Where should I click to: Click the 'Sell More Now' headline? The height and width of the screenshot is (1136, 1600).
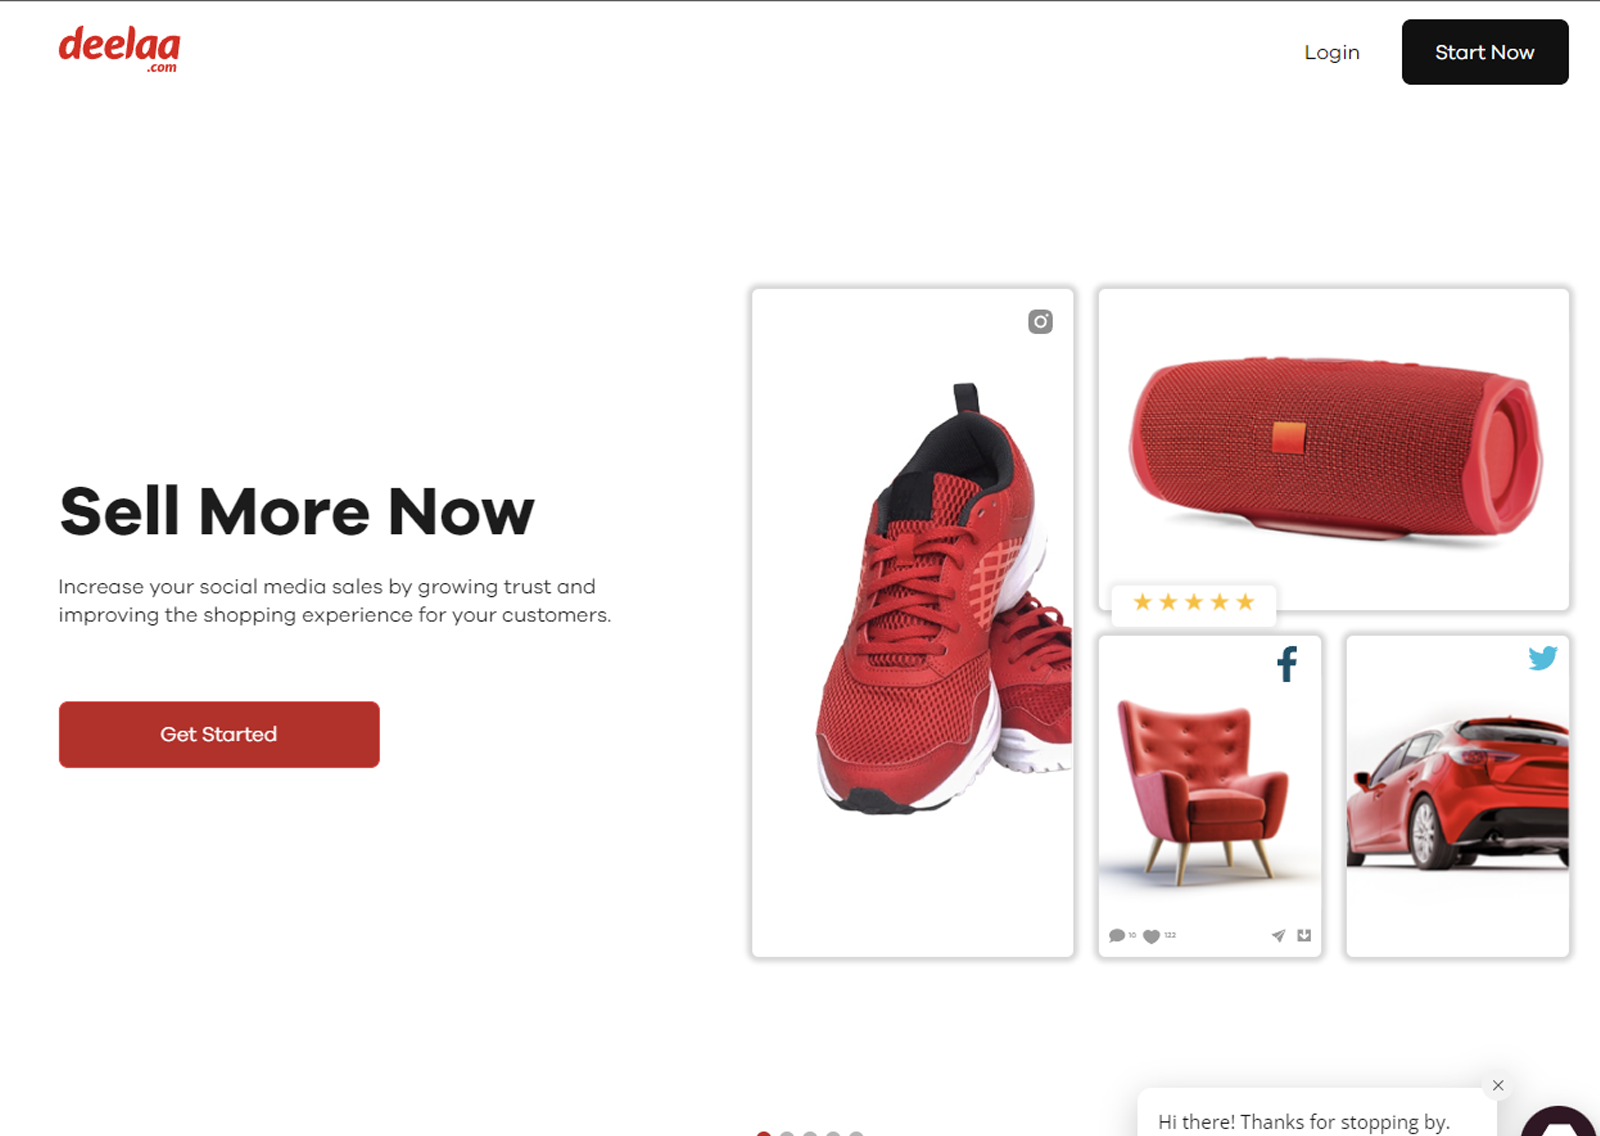pos(297,512)
